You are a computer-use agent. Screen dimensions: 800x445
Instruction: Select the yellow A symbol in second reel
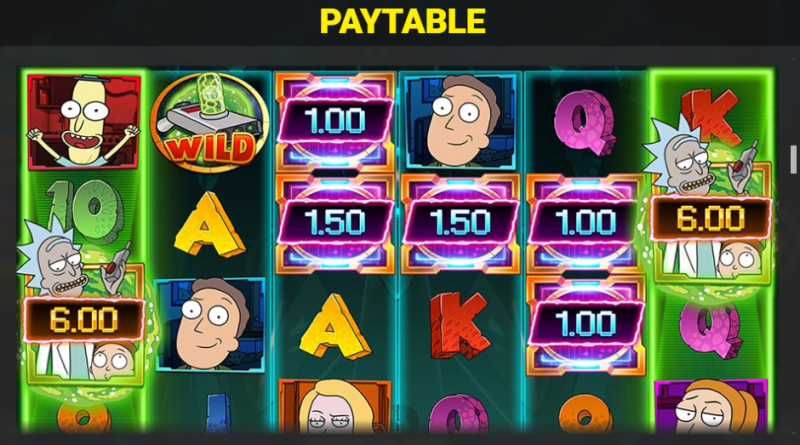click(209, 225)
